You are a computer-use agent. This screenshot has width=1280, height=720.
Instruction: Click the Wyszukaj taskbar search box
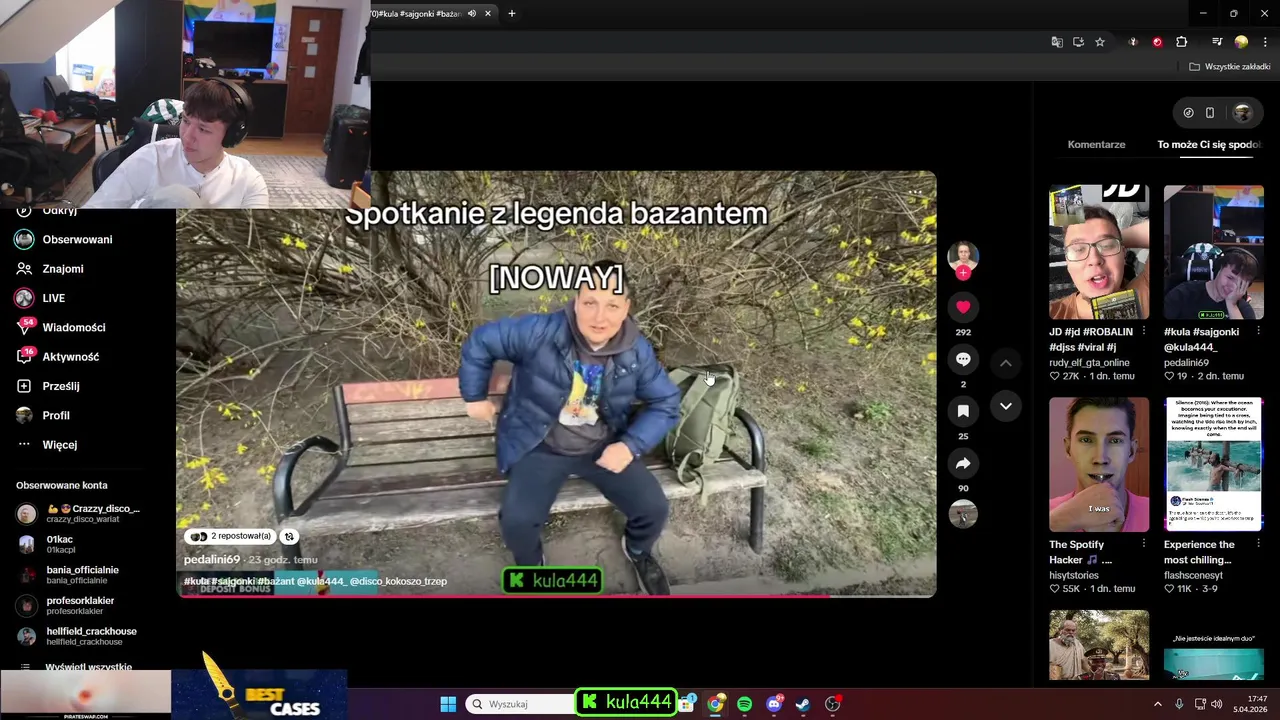(520, 704)
